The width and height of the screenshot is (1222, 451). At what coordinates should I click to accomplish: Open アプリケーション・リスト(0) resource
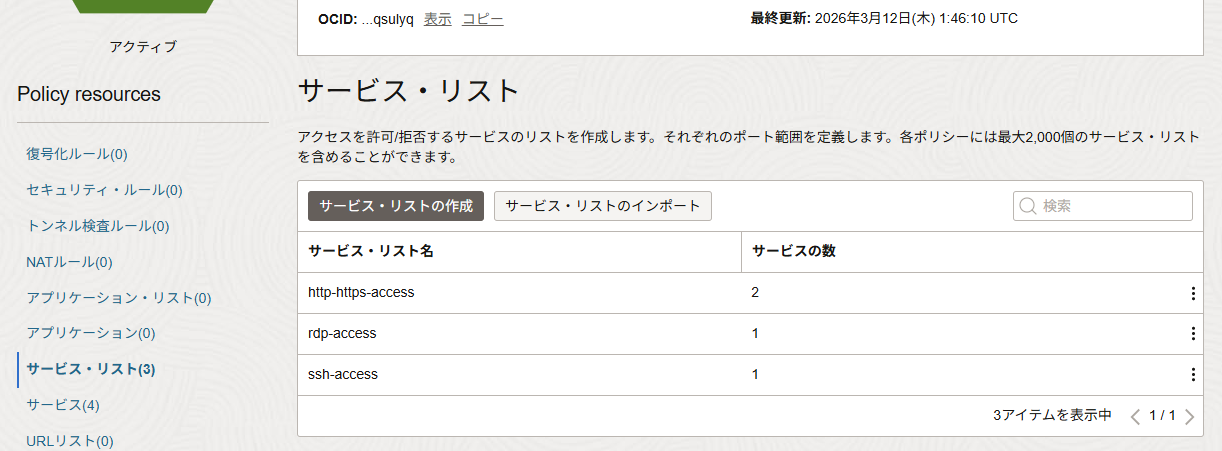pyautogui.click(x=119, y=298)
